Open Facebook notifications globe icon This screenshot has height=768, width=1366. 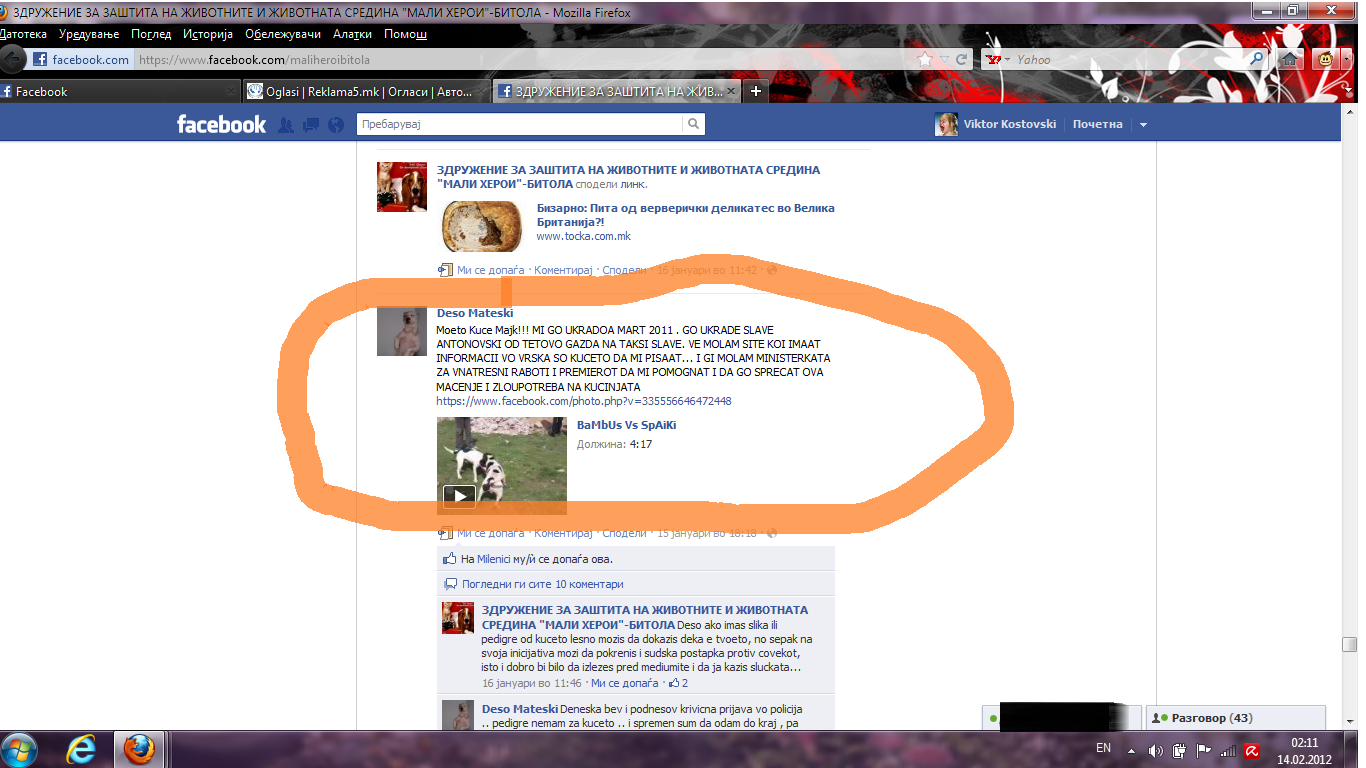(x=336, y=125)
